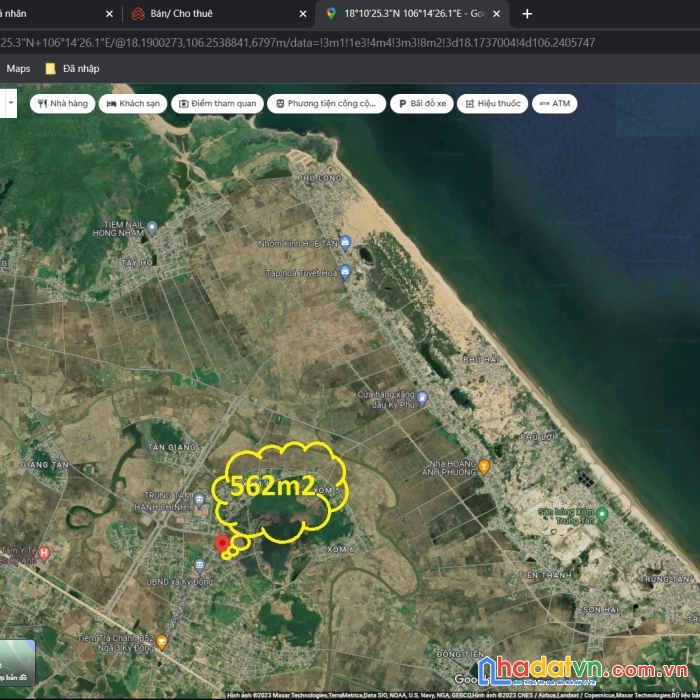Select the Tạp hoá Tuyết Hoa shop marker

coord(345,271)
